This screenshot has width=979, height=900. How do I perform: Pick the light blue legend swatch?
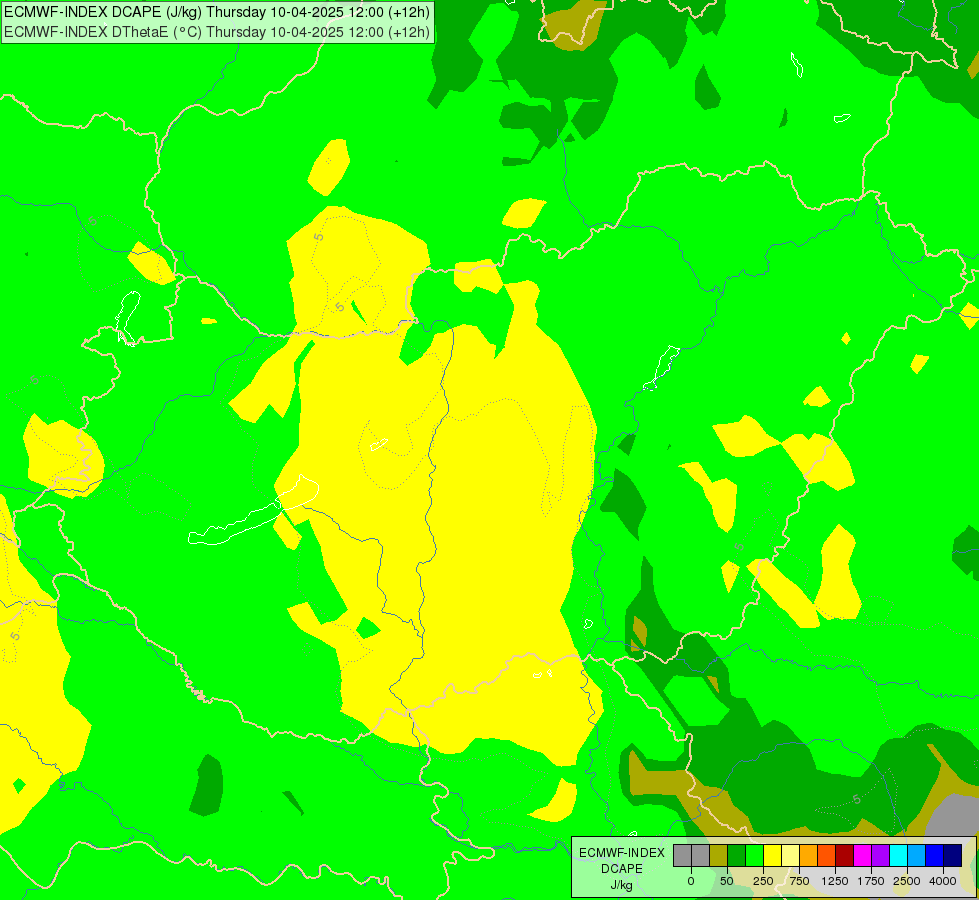click(x=917, y=856)
